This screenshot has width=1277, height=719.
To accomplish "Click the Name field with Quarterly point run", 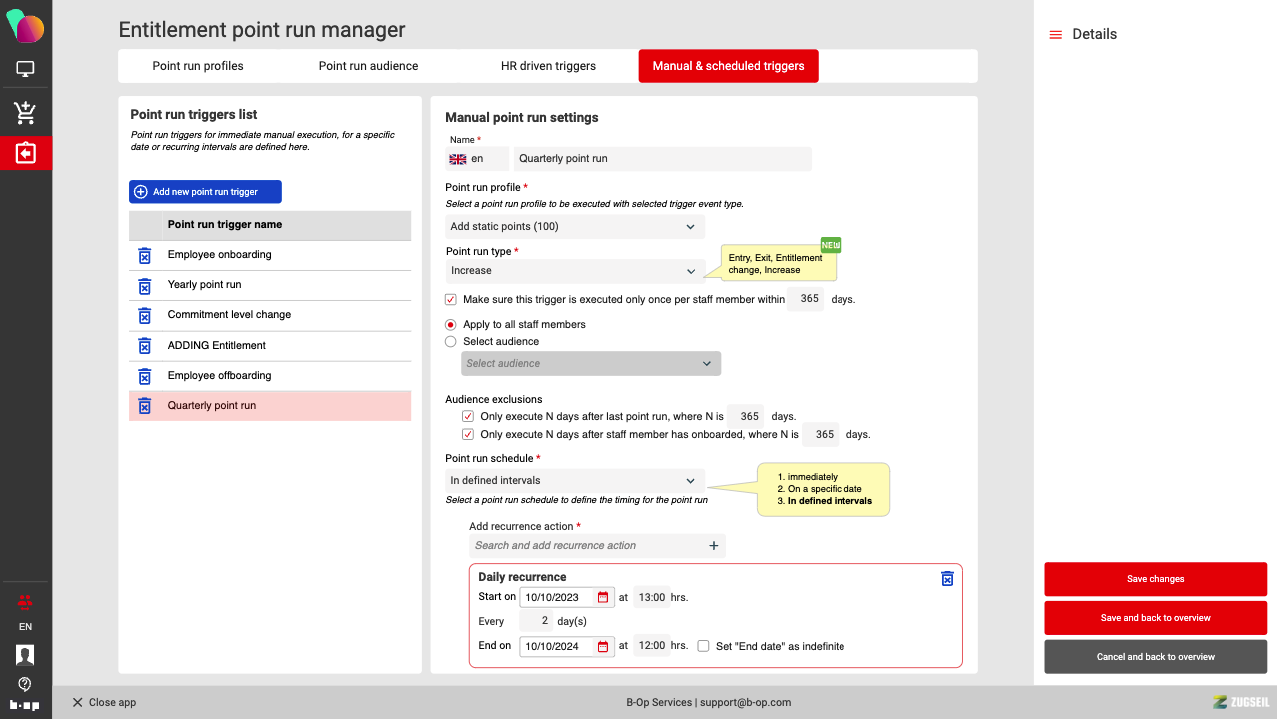I will tap(662, 159).
